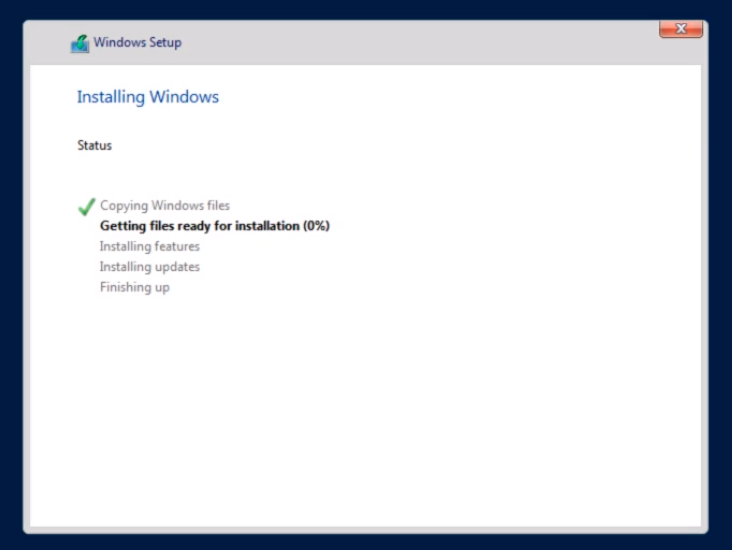Click the green checkmark beside Copying Windows files
The width and height of the screenshot is (732, 550).
point(86,206)
